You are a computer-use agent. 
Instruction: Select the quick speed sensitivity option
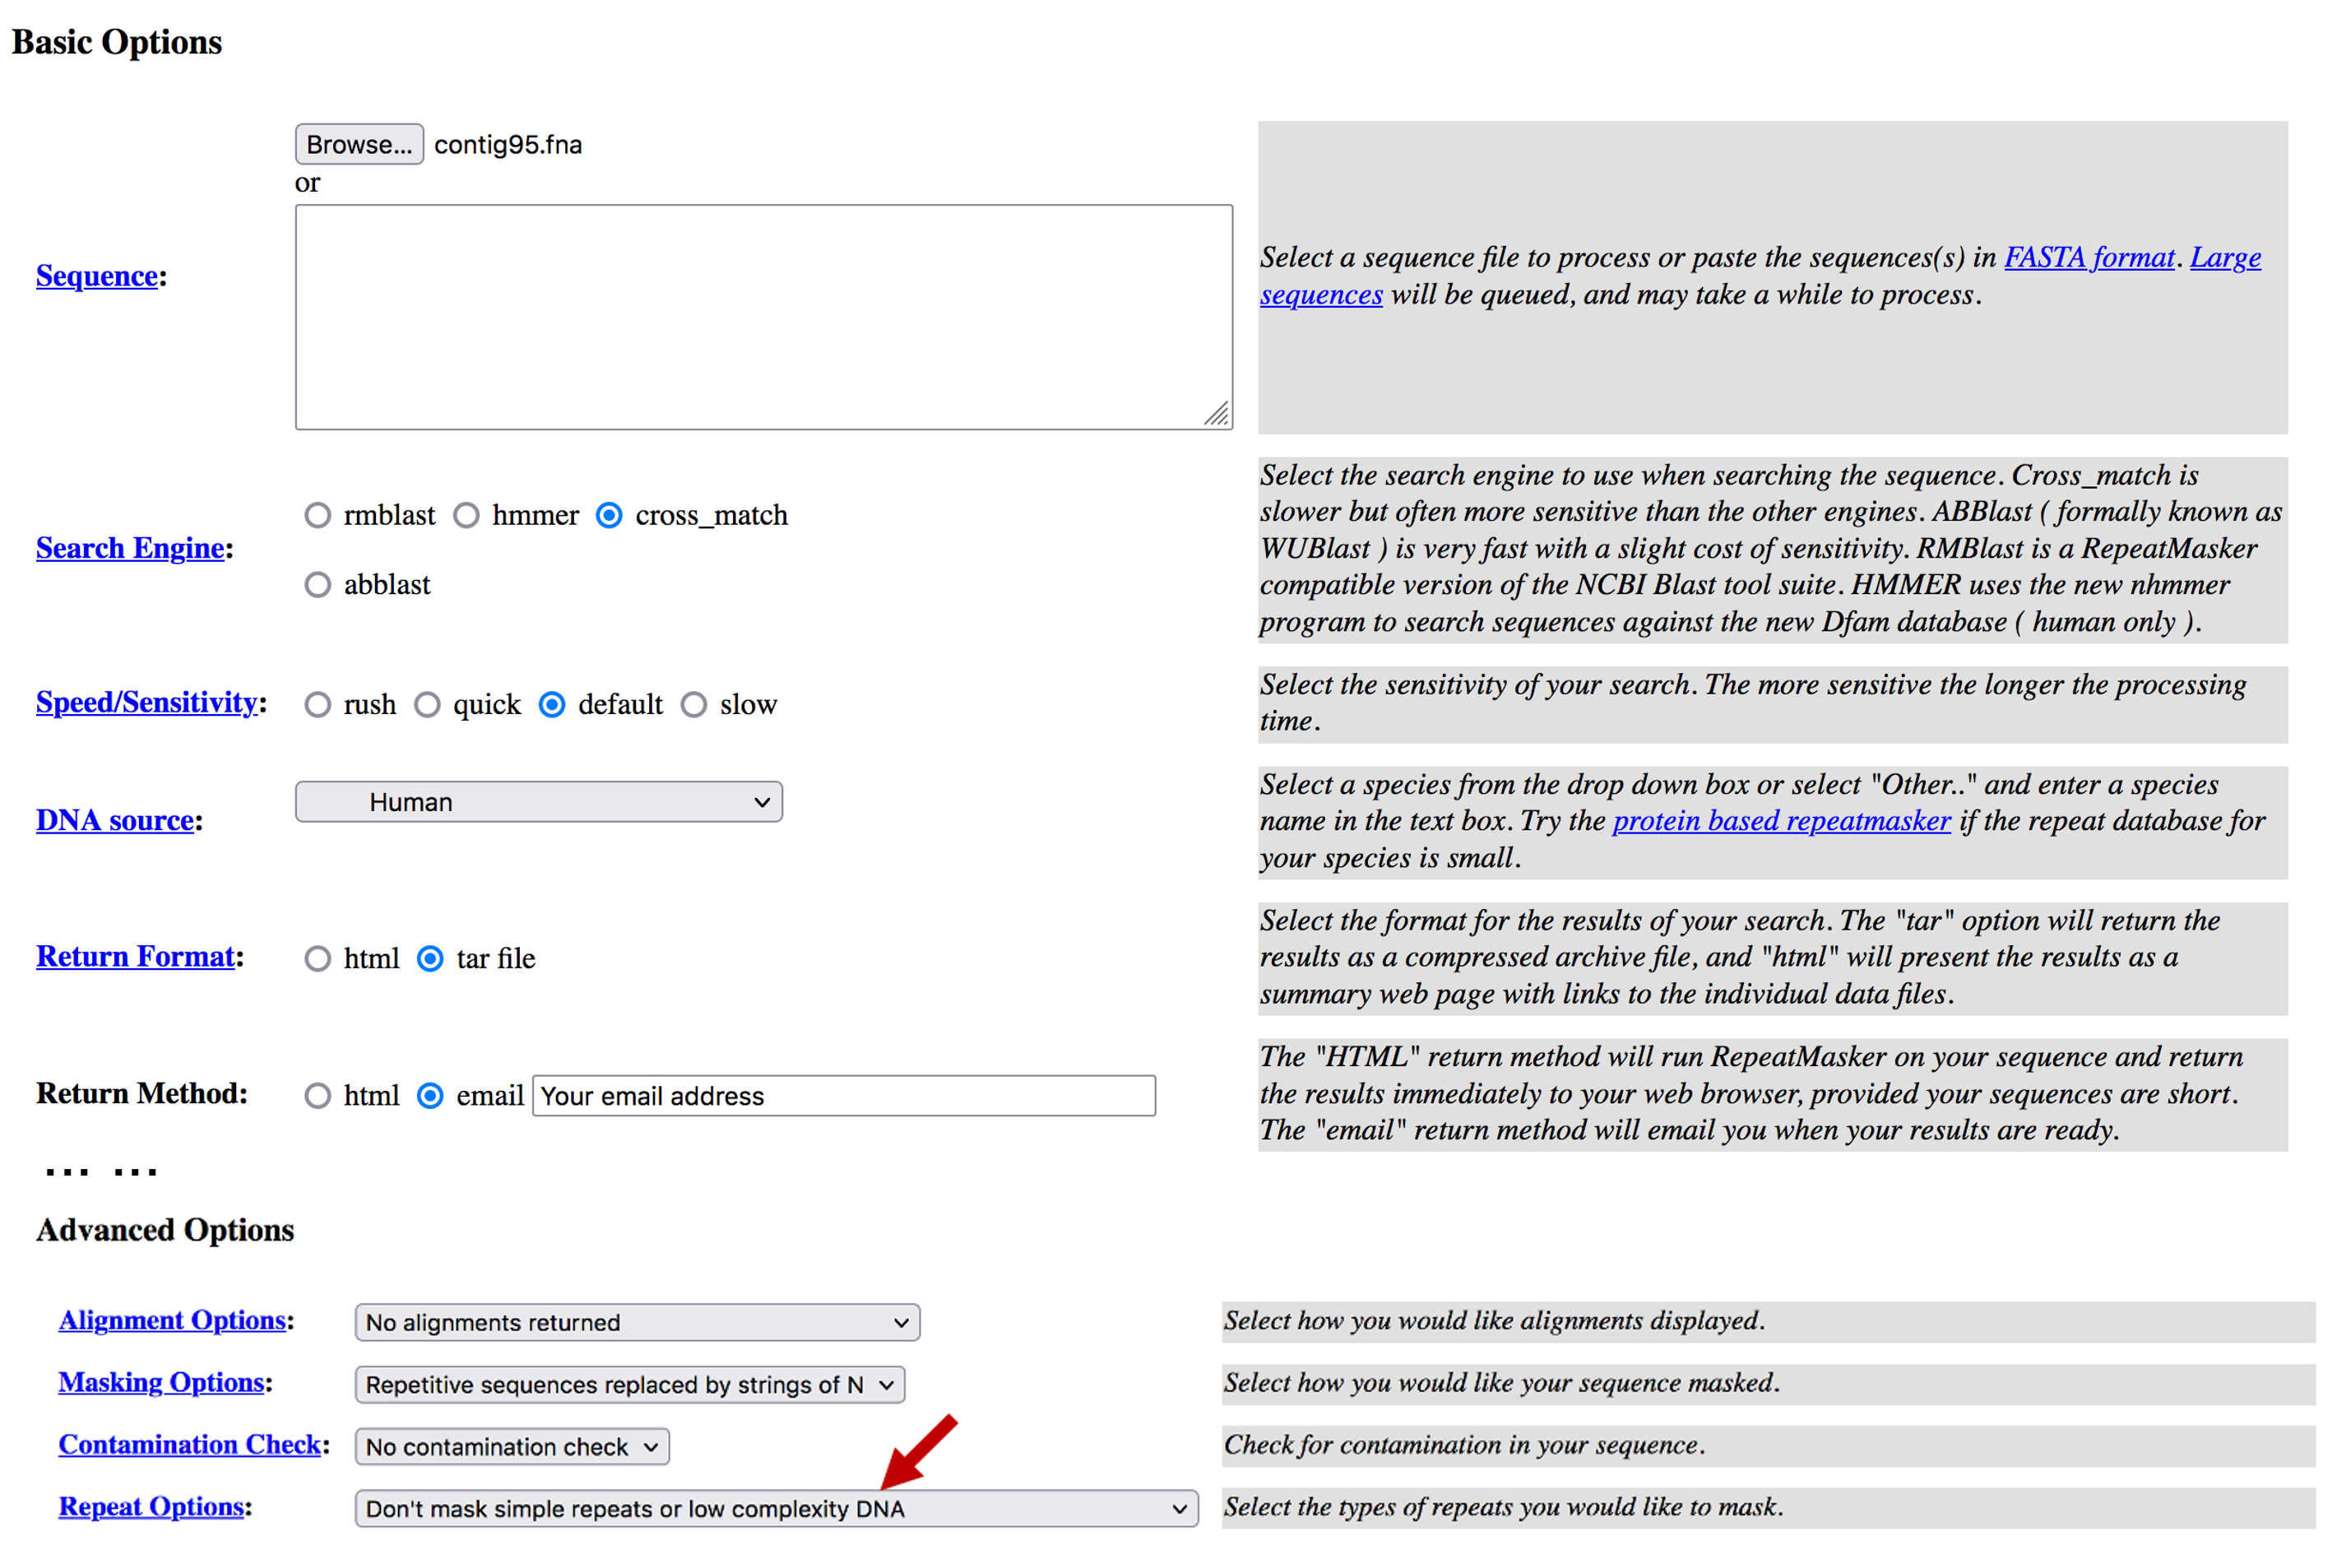432,702
